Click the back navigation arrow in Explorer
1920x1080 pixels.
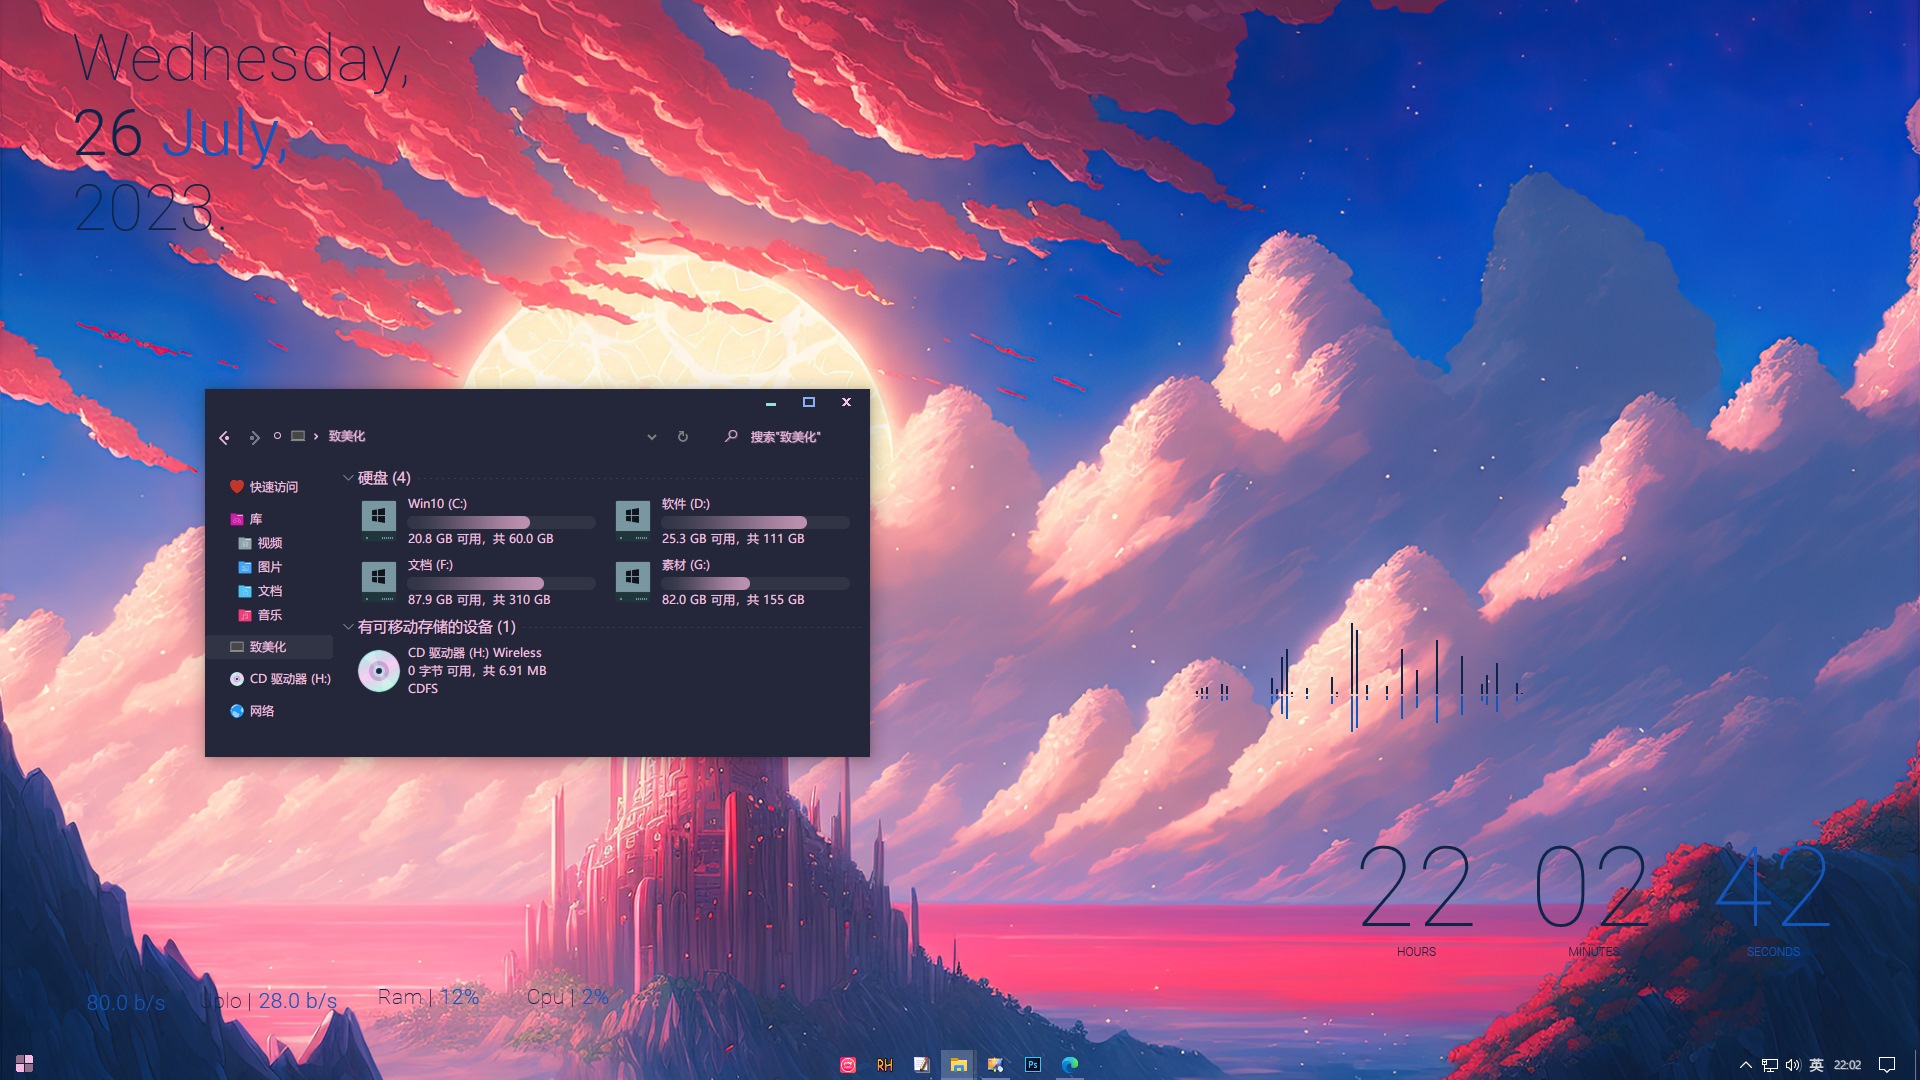coord(224,437)
